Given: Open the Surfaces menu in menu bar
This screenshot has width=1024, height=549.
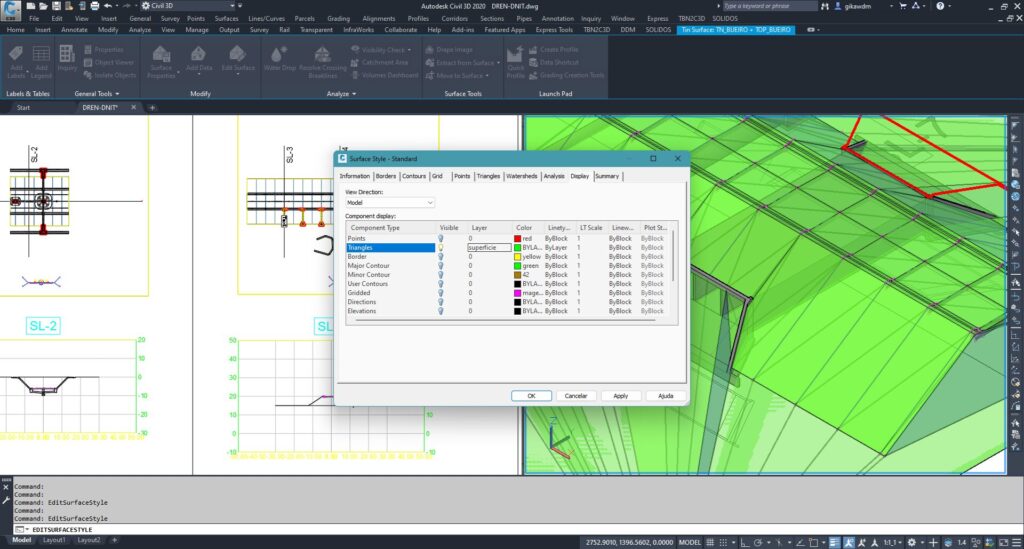Looking at the screenshot, I should [x=226, y=18].
